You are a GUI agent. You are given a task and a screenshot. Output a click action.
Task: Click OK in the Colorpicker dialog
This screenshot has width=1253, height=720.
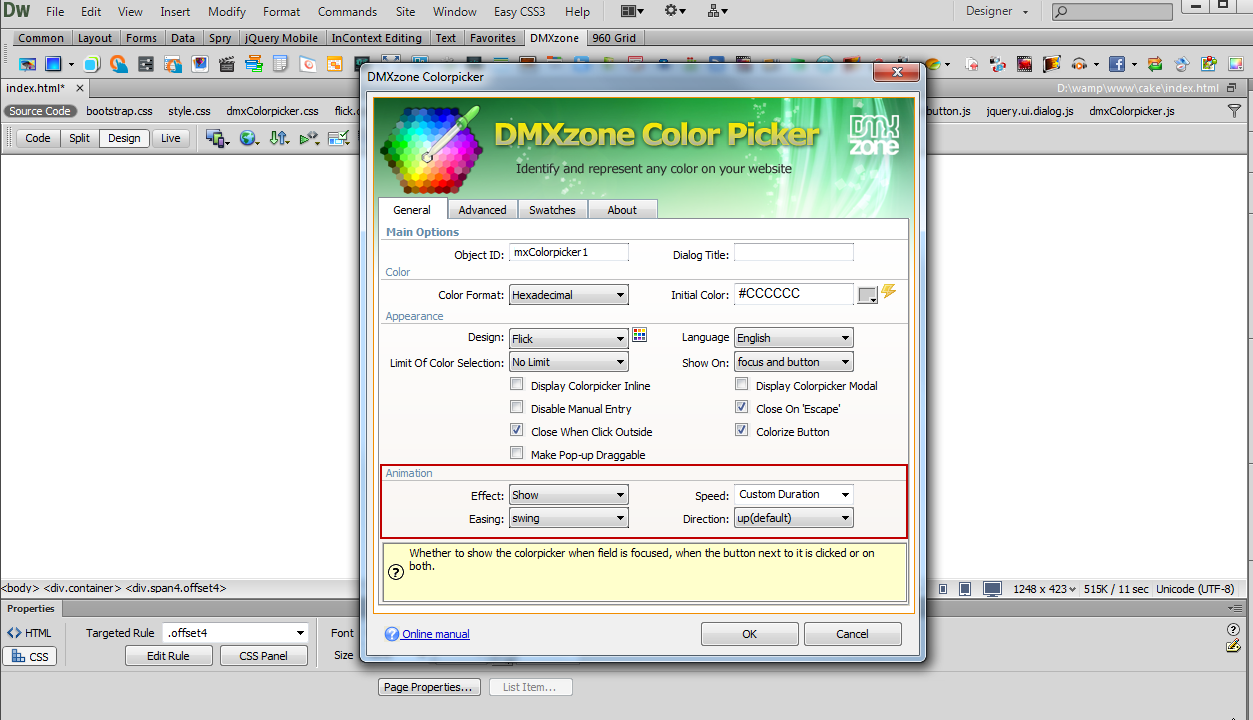click(x=750, y=634)
